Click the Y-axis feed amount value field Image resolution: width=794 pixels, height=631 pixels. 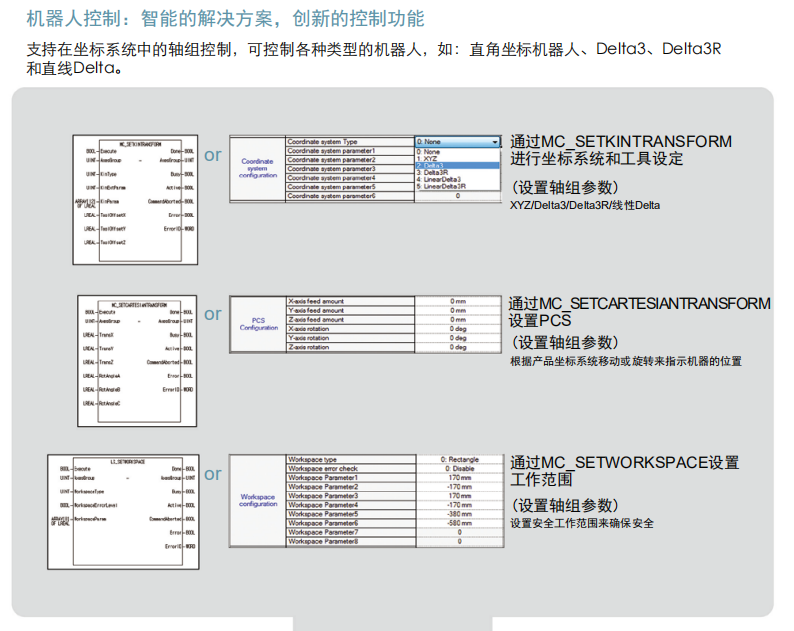[458, 310]
